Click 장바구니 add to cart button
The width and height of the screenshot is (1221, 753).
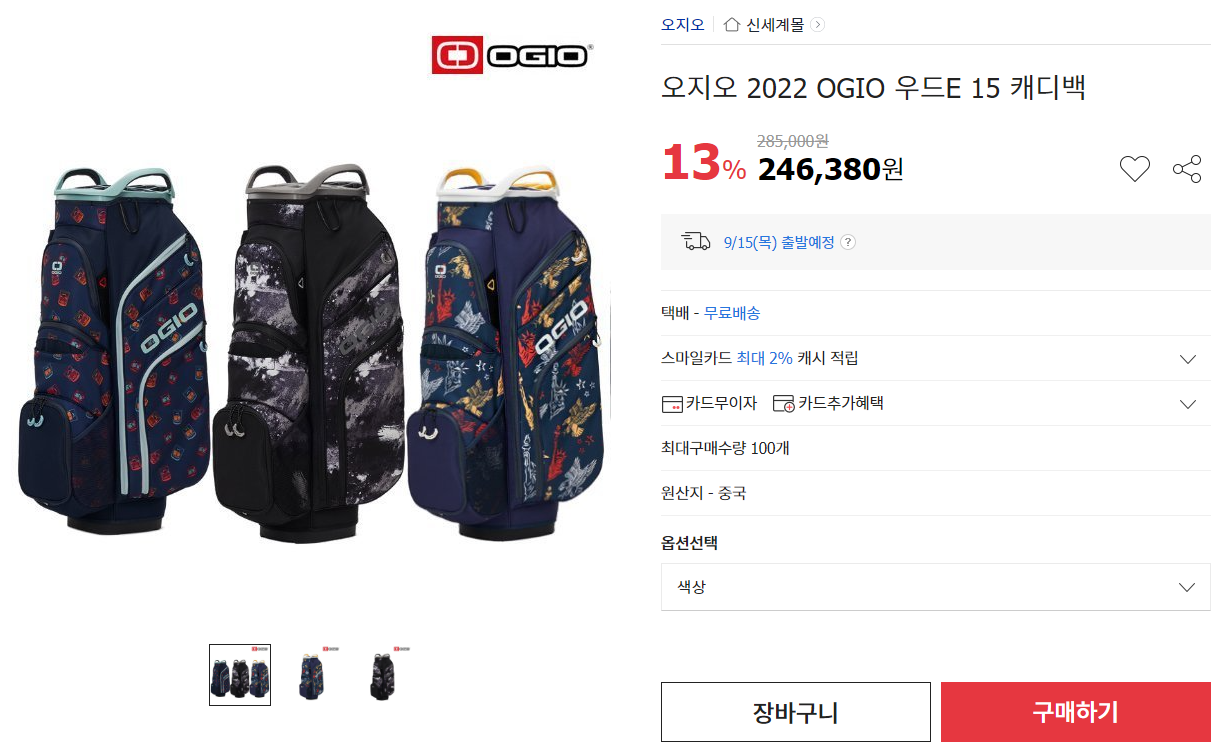796,712
